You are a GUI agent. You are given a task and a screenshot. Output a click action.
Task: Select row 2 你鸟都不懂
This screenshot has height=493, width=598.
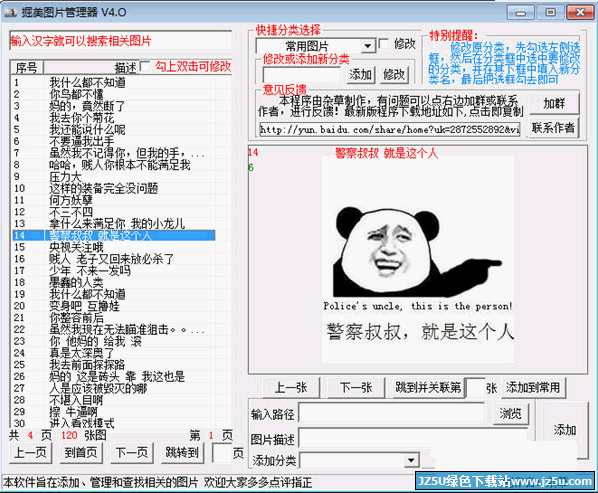[114, 94]
